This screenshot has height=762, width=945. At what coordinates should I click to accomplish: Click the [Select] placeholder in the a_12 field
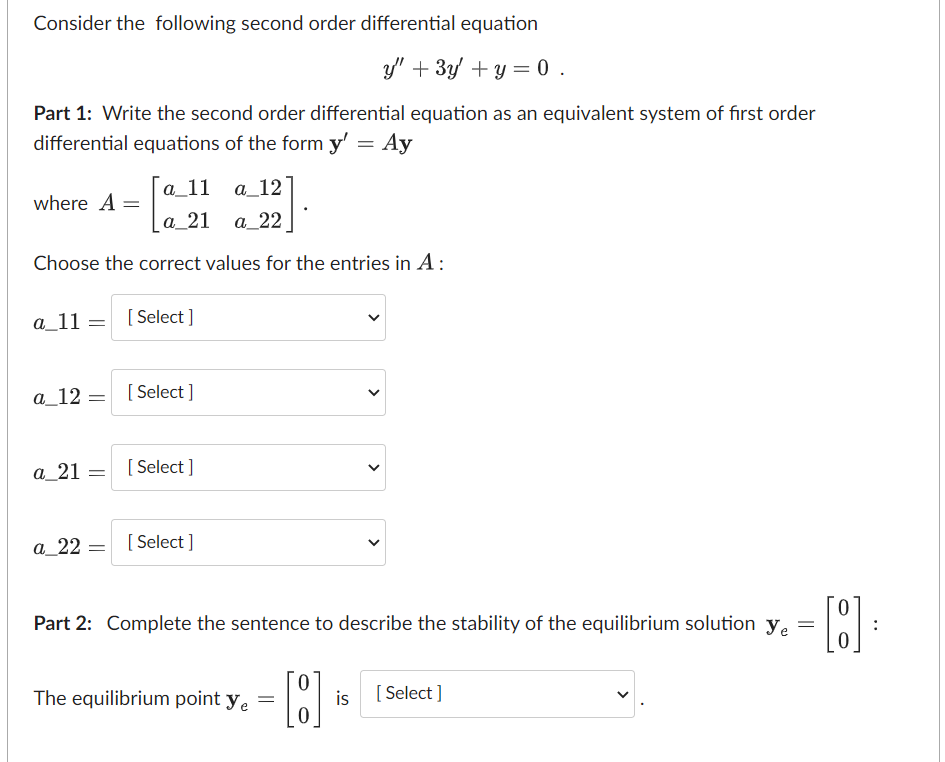(159, 392)
